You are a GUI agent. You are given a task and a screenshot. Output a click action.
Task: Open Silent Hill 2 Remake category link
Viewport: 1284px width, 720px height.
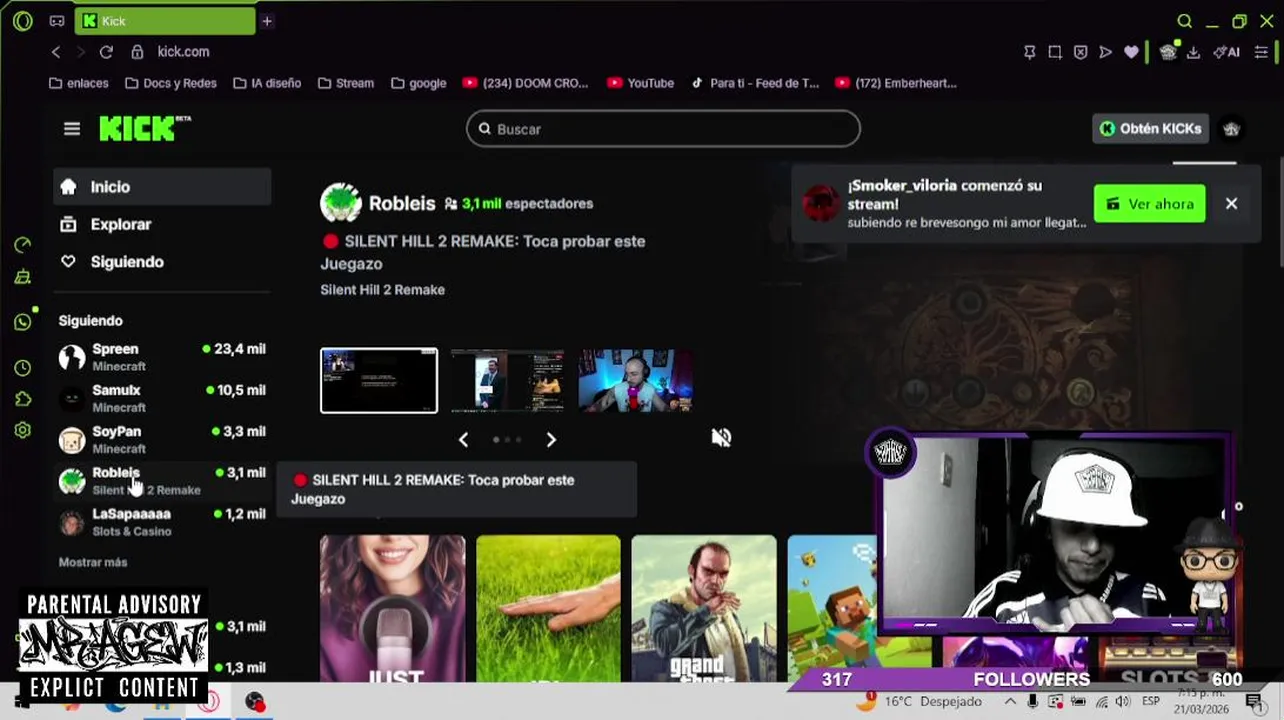382,290
